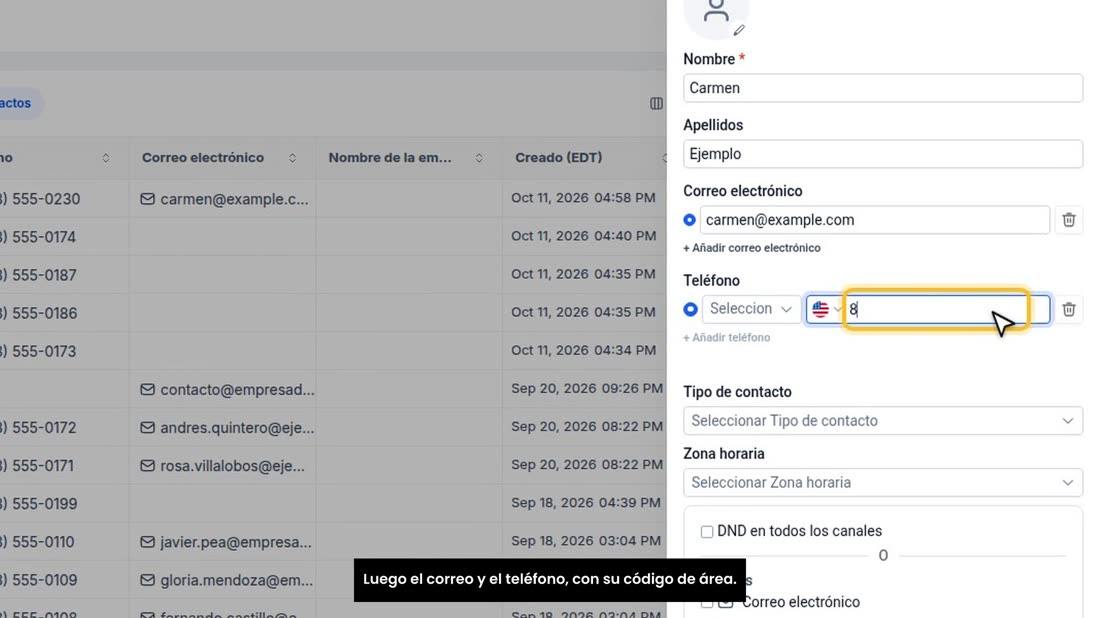Image resolution: width=1100 pixels, height=618 pixels.
Task: Click date Sep 18, 2026 04:39 PM
Action: click(585, 502)
